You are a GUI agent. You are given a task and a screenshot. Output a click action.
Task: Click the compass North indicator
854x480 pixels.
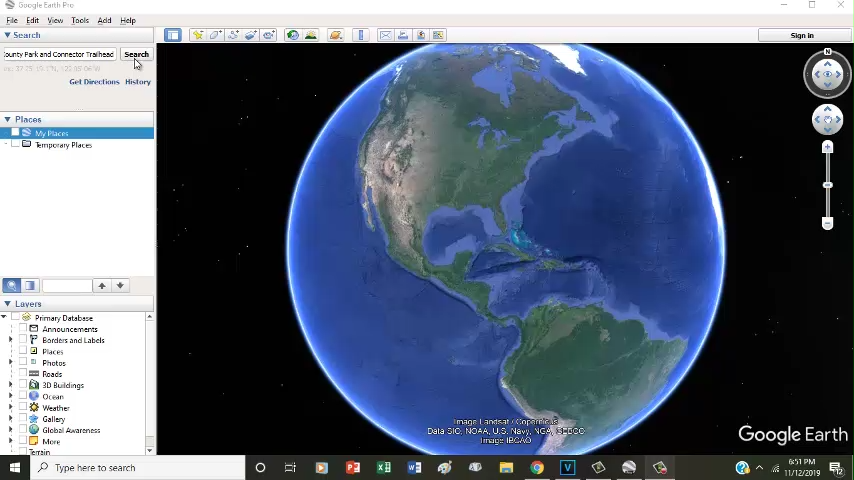[x=827, y=52]
